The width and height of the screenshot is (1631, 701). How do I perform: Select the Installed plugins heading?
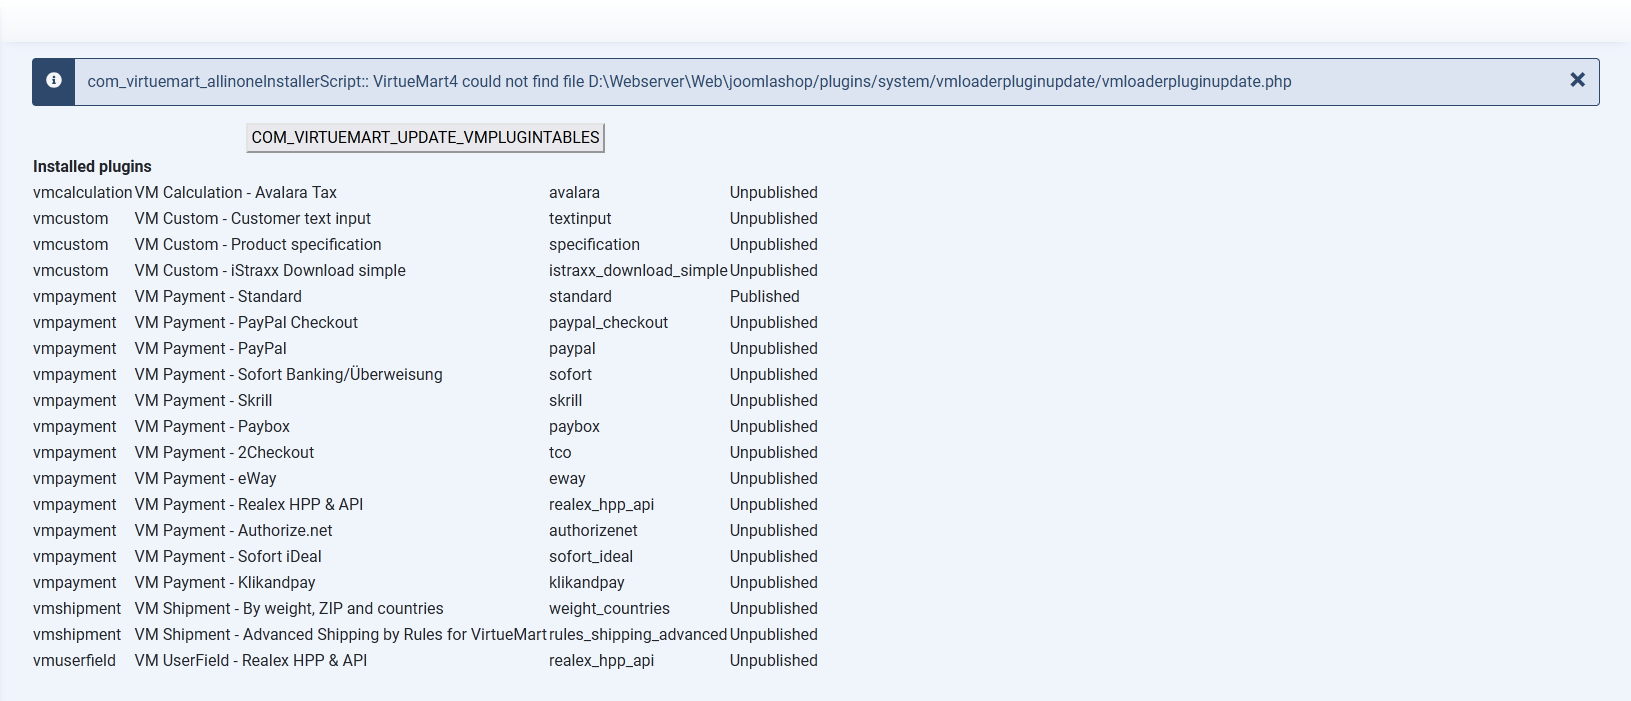[x=92, y=167]
